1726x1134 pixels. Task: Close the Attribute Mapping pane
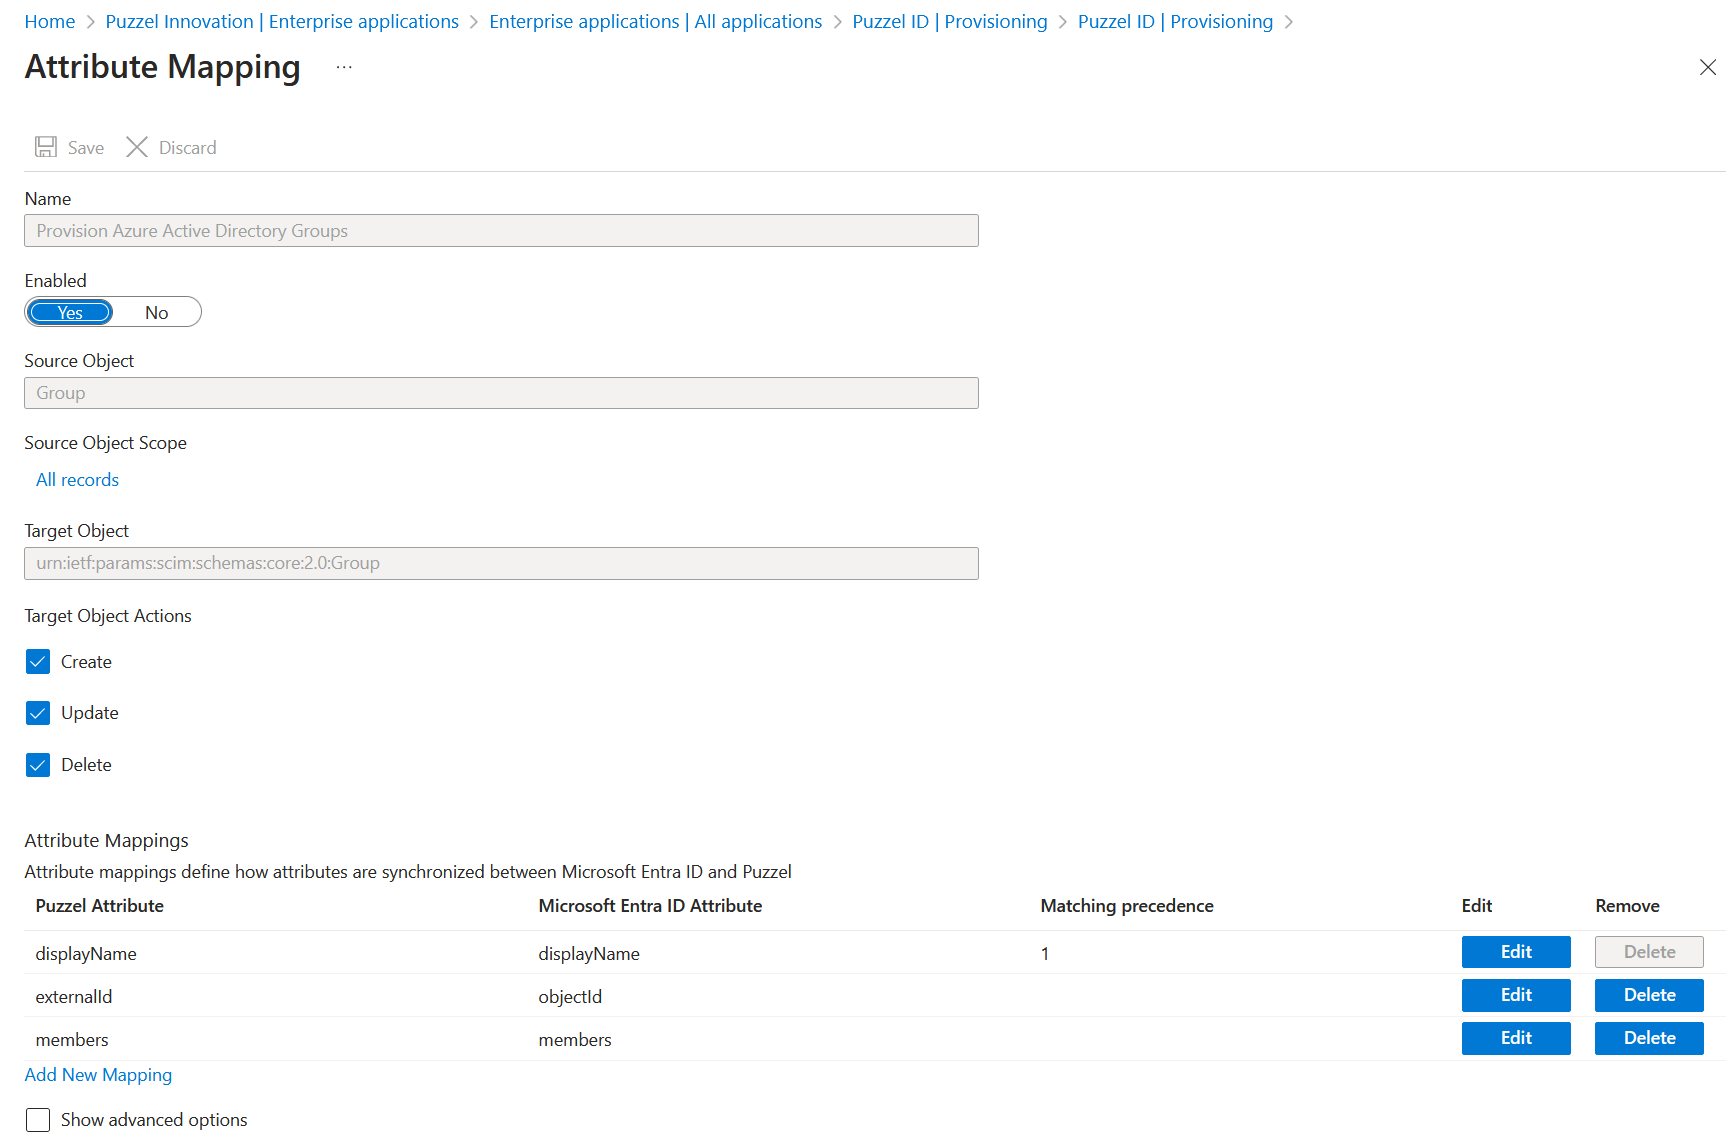point(1707,67)
